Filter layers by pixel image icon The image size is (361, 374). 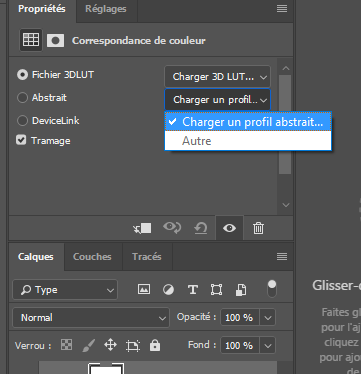144,289
